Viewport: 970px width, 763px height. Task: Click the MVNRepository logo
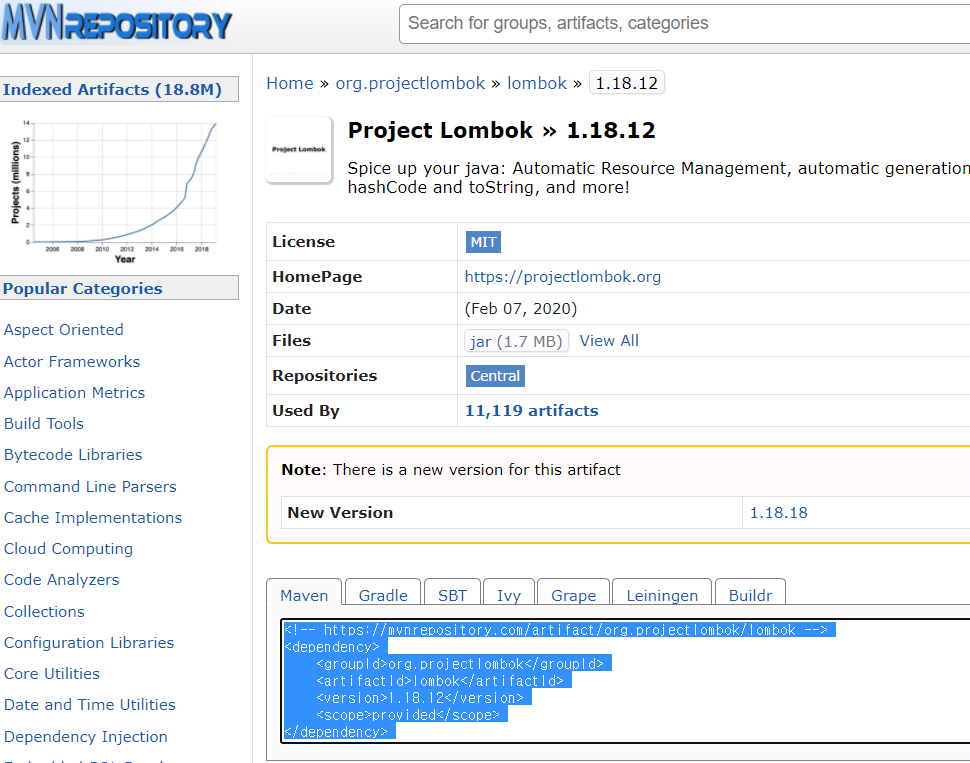[117, 24]
